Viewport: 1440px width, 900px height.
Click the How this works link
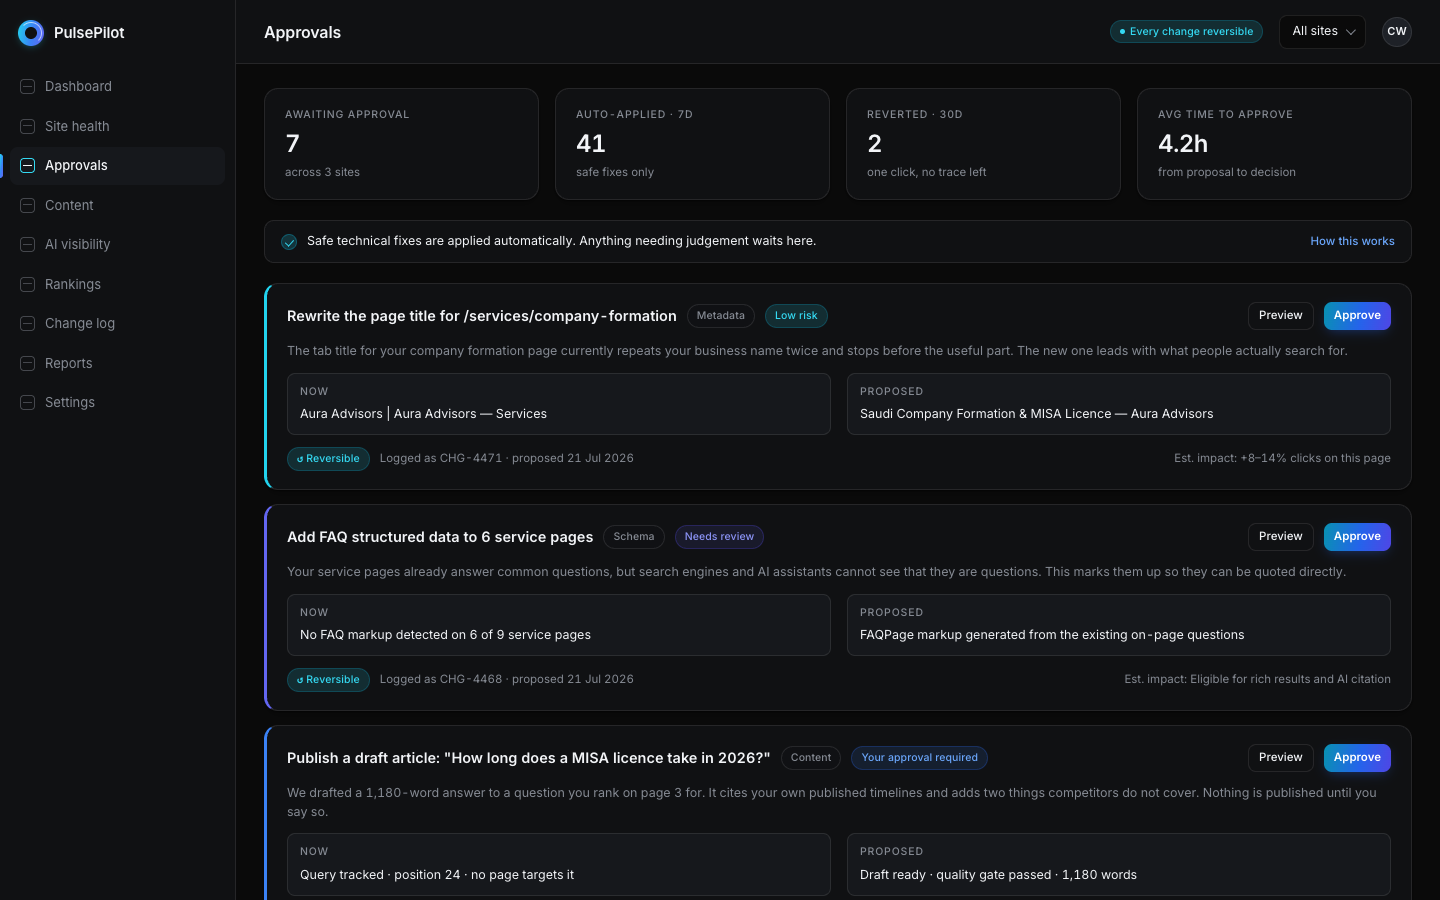click(1352, 241)
